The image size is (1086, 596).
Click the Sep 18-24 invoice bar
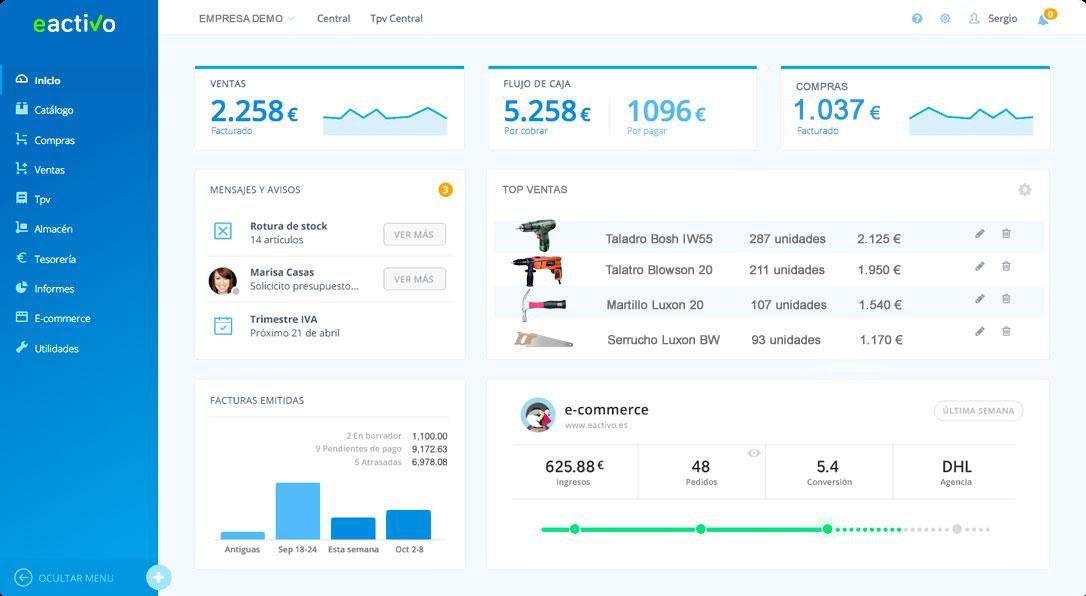tap(298, 511)
